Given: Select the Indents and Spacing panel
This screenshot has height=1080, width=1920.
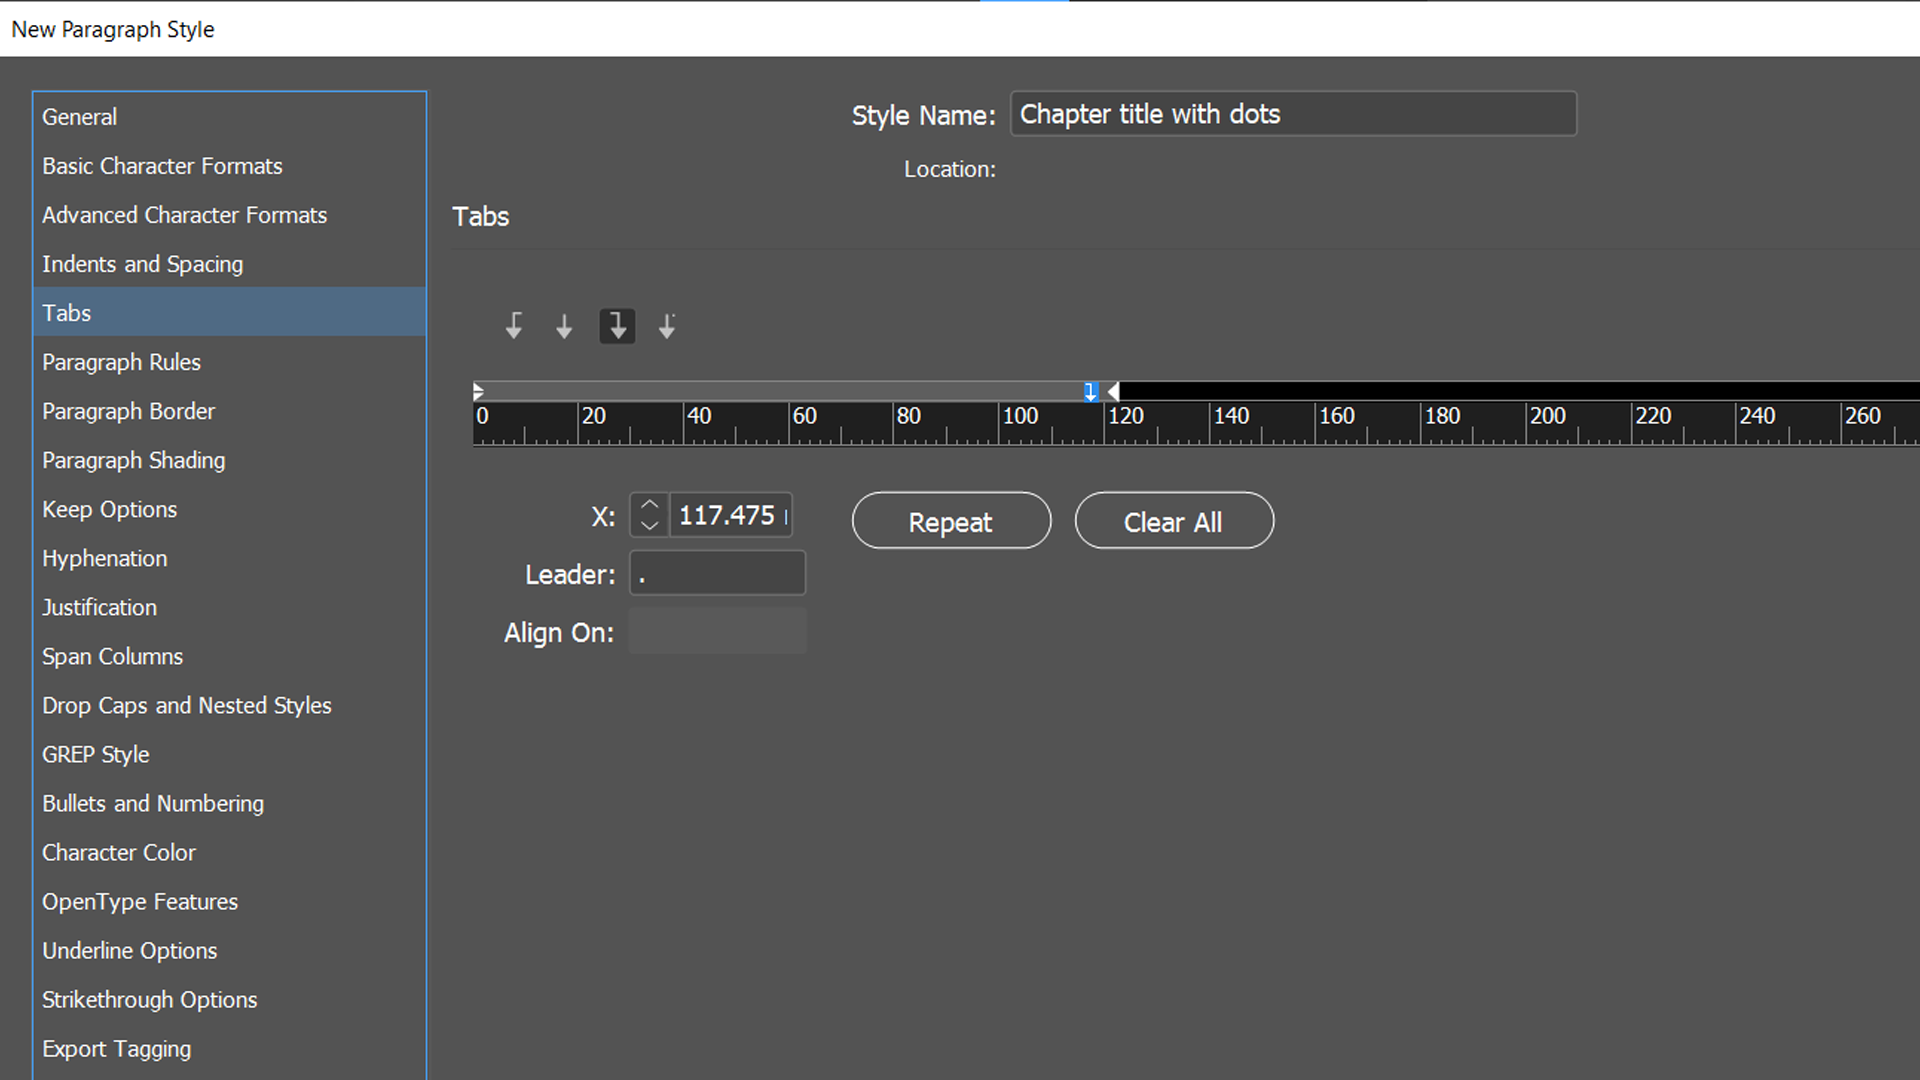Looking at the screenshot, I should [x=142, y=264].
